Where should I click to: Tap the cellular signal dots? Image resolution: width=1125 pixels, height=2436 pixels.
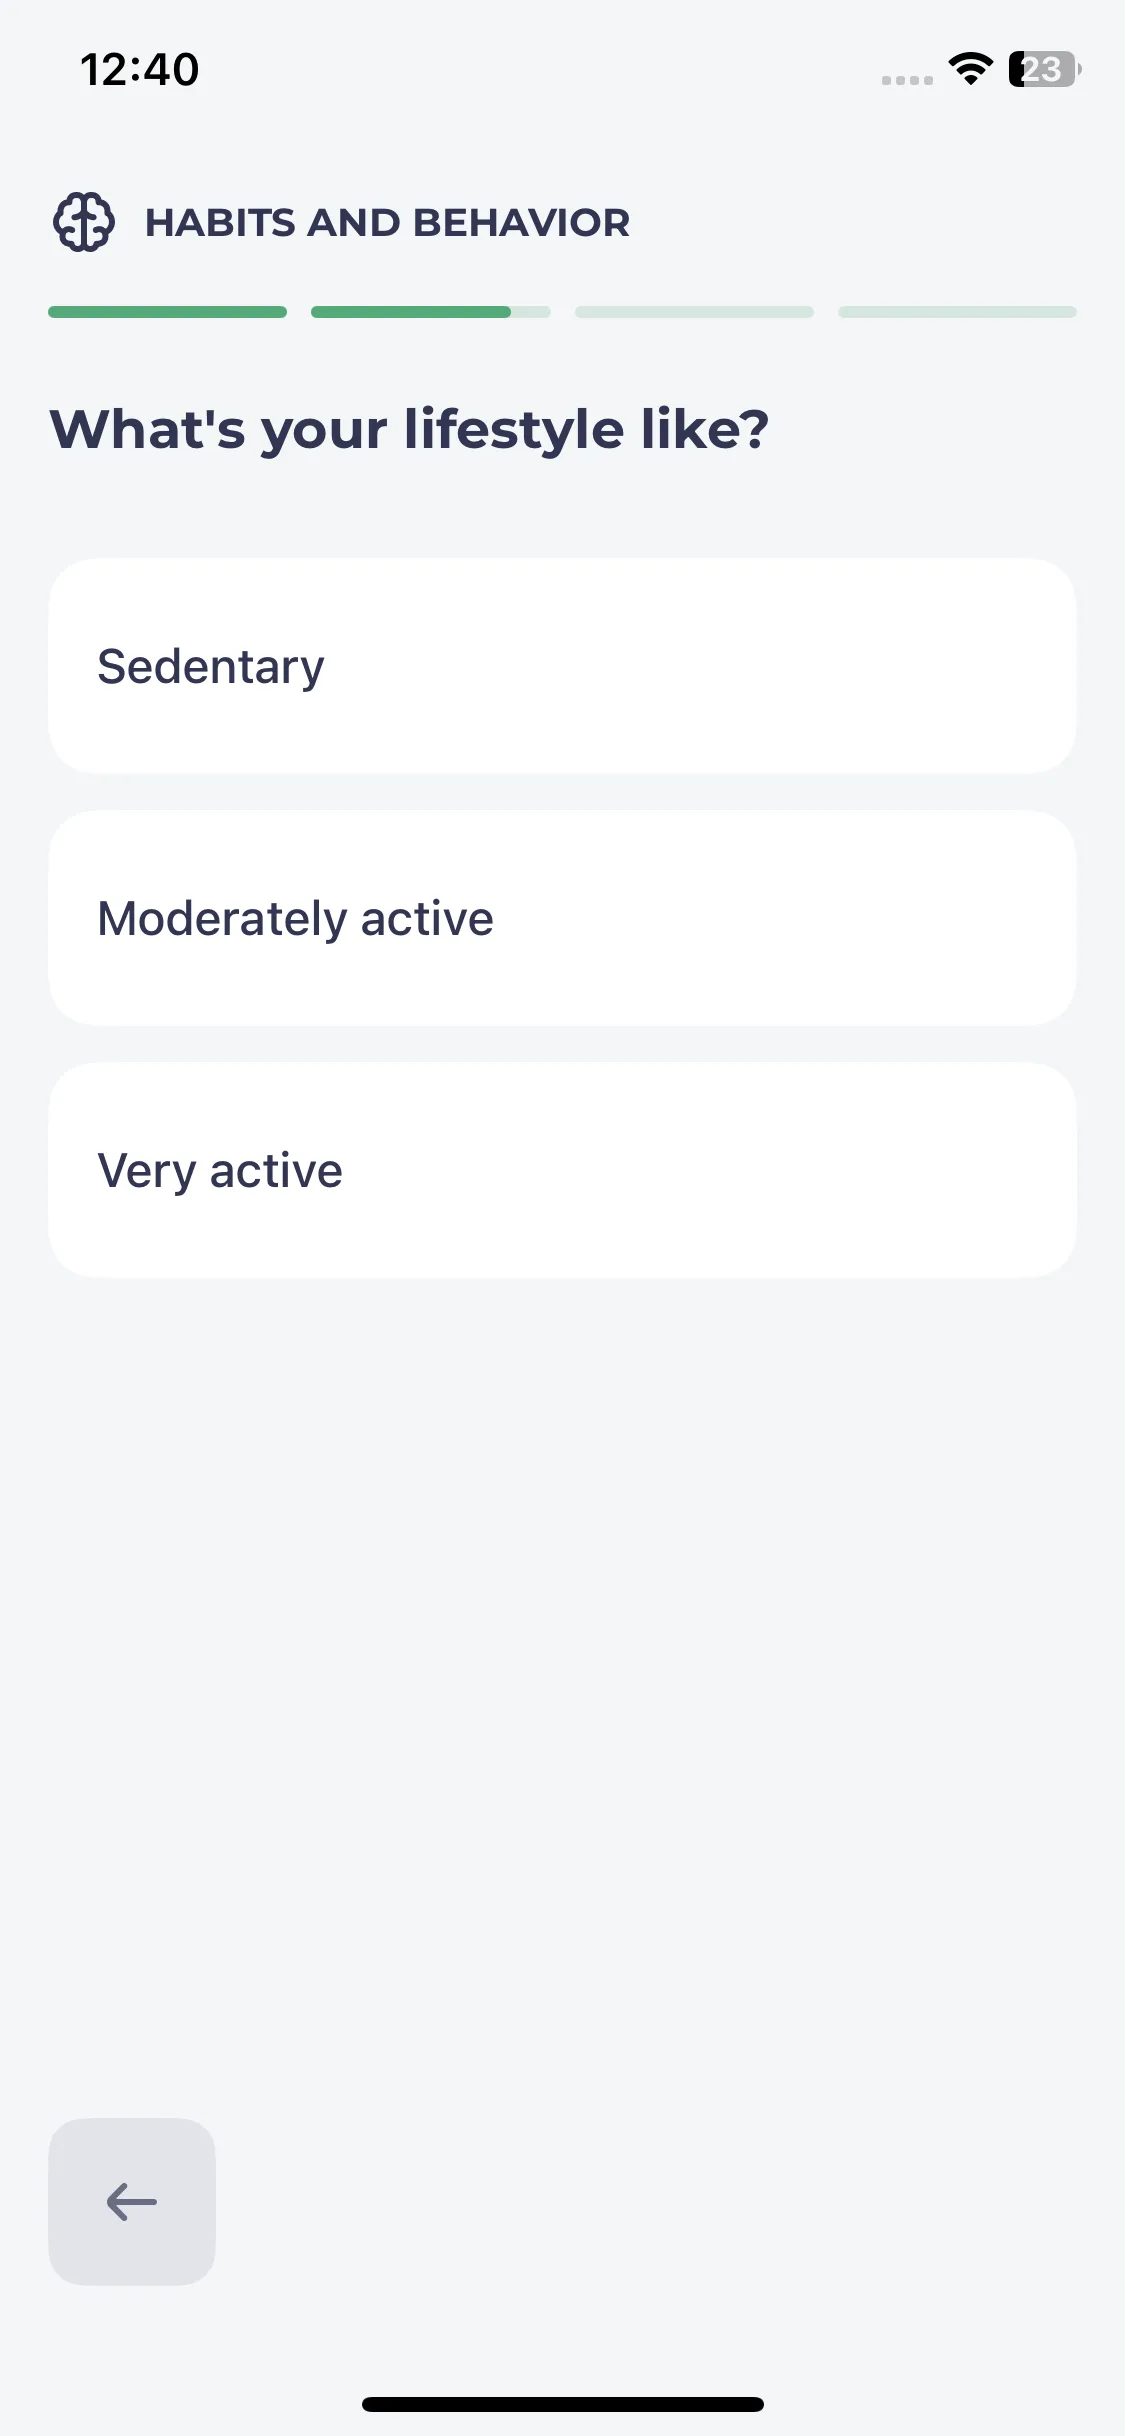(x=907, y=80)
